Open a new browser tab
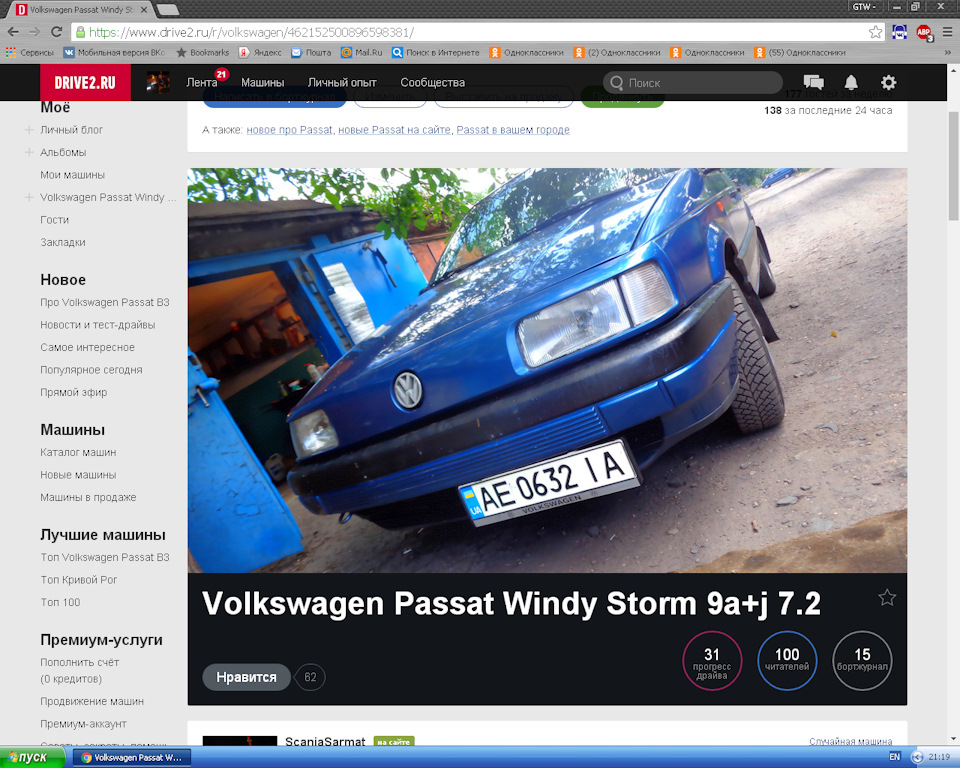The height and width of the screenshot is (768, 960). [x=168, y=10]
